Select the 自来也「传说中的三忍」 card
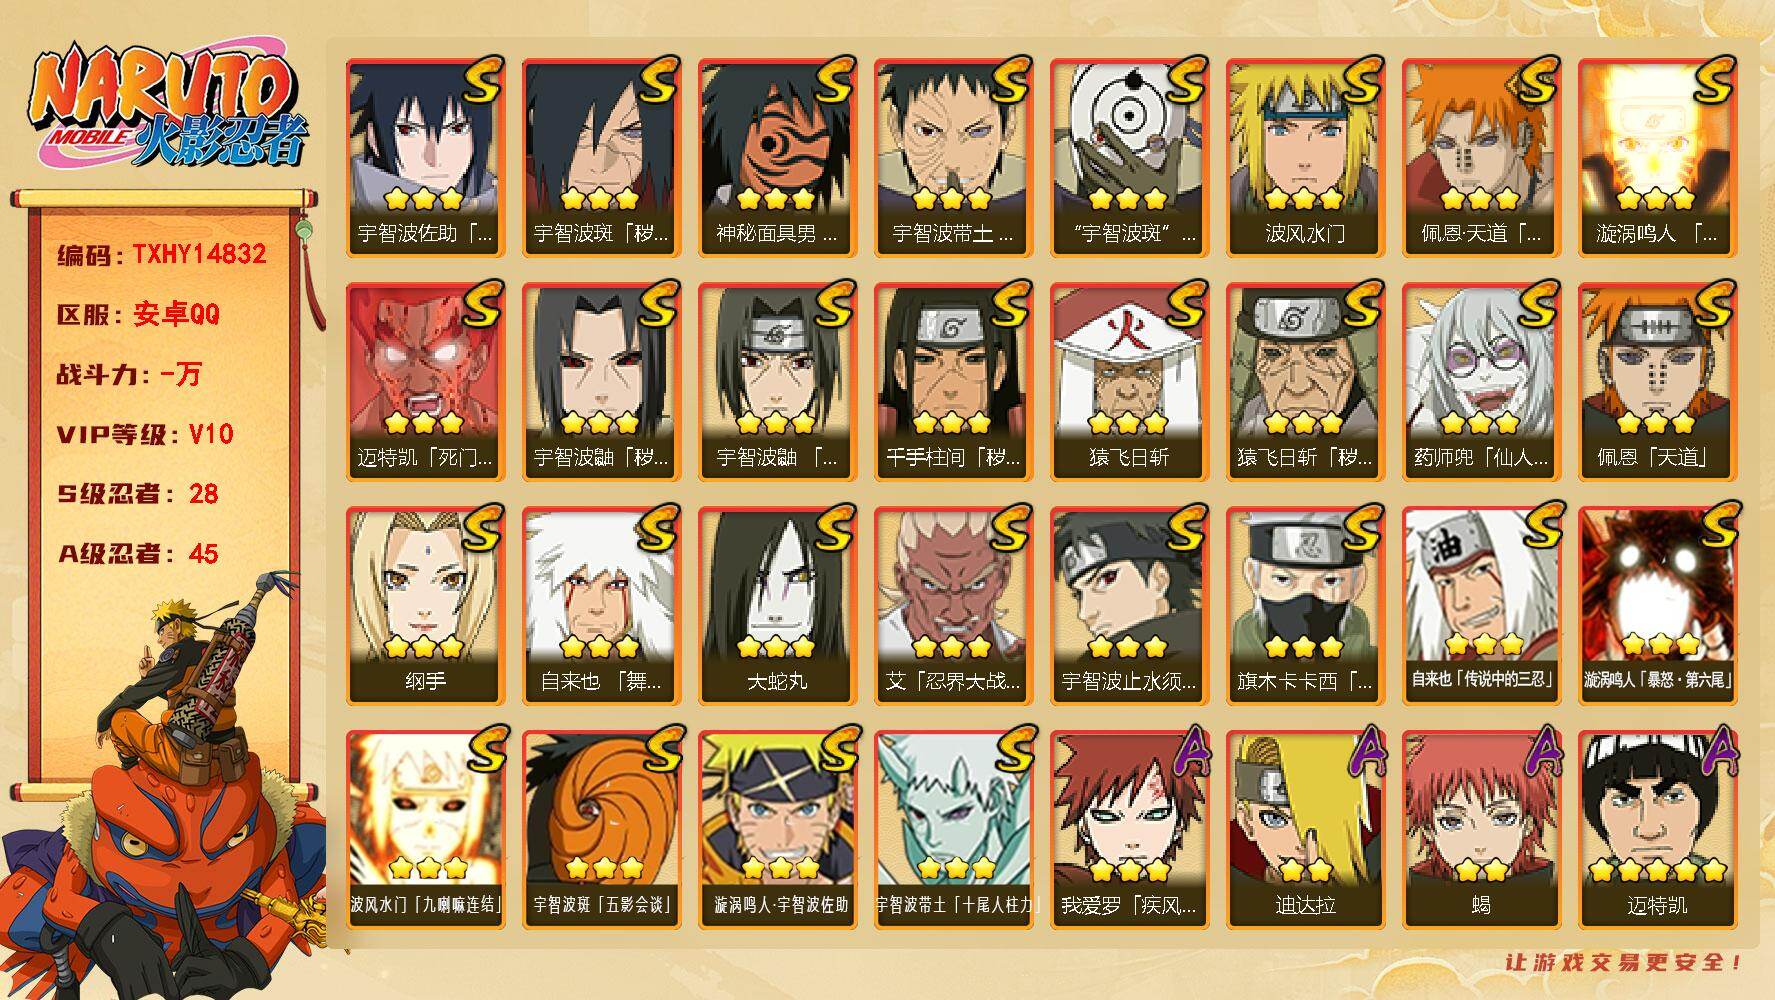The image size is (1775, 1000). [1481, 606]
